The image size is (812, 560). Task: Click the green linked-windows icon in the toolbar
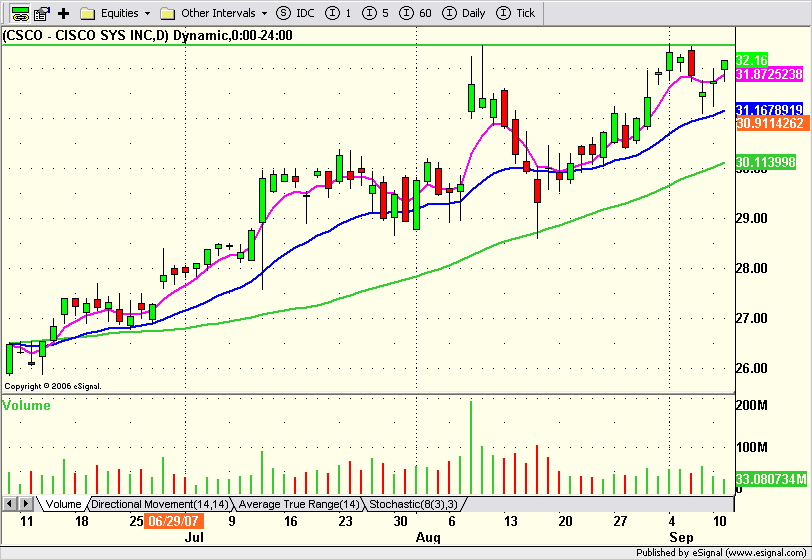pos(20,13)
